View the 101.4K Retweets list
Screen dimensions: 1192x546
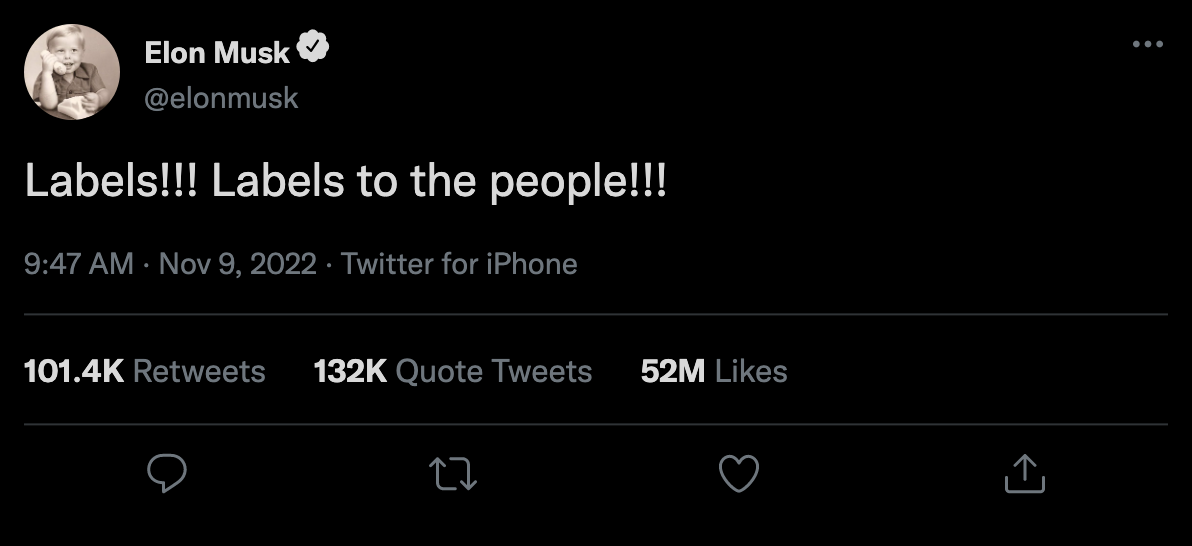click(x=144, y=372)
